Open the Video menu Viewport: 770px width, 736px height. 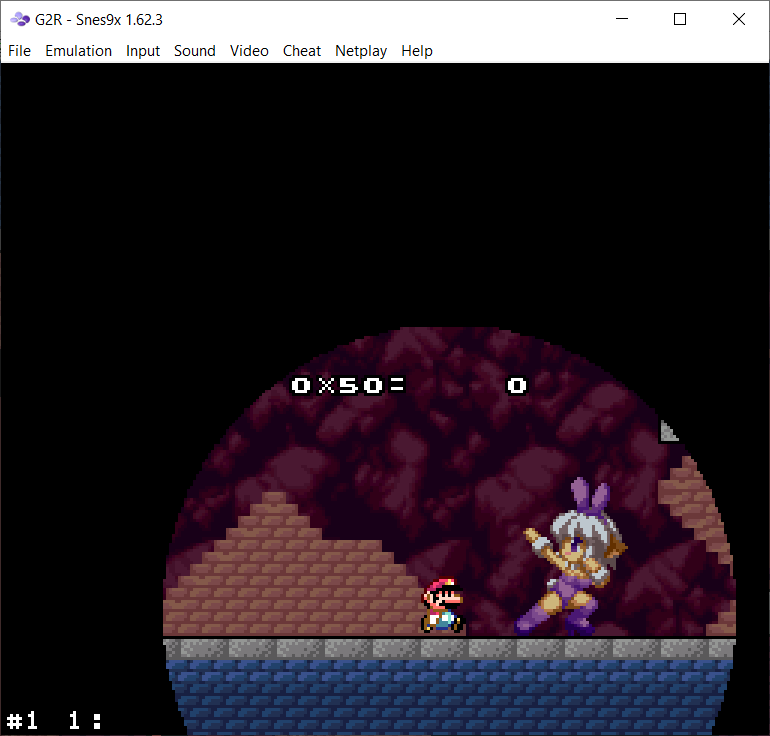pos(249,51)
